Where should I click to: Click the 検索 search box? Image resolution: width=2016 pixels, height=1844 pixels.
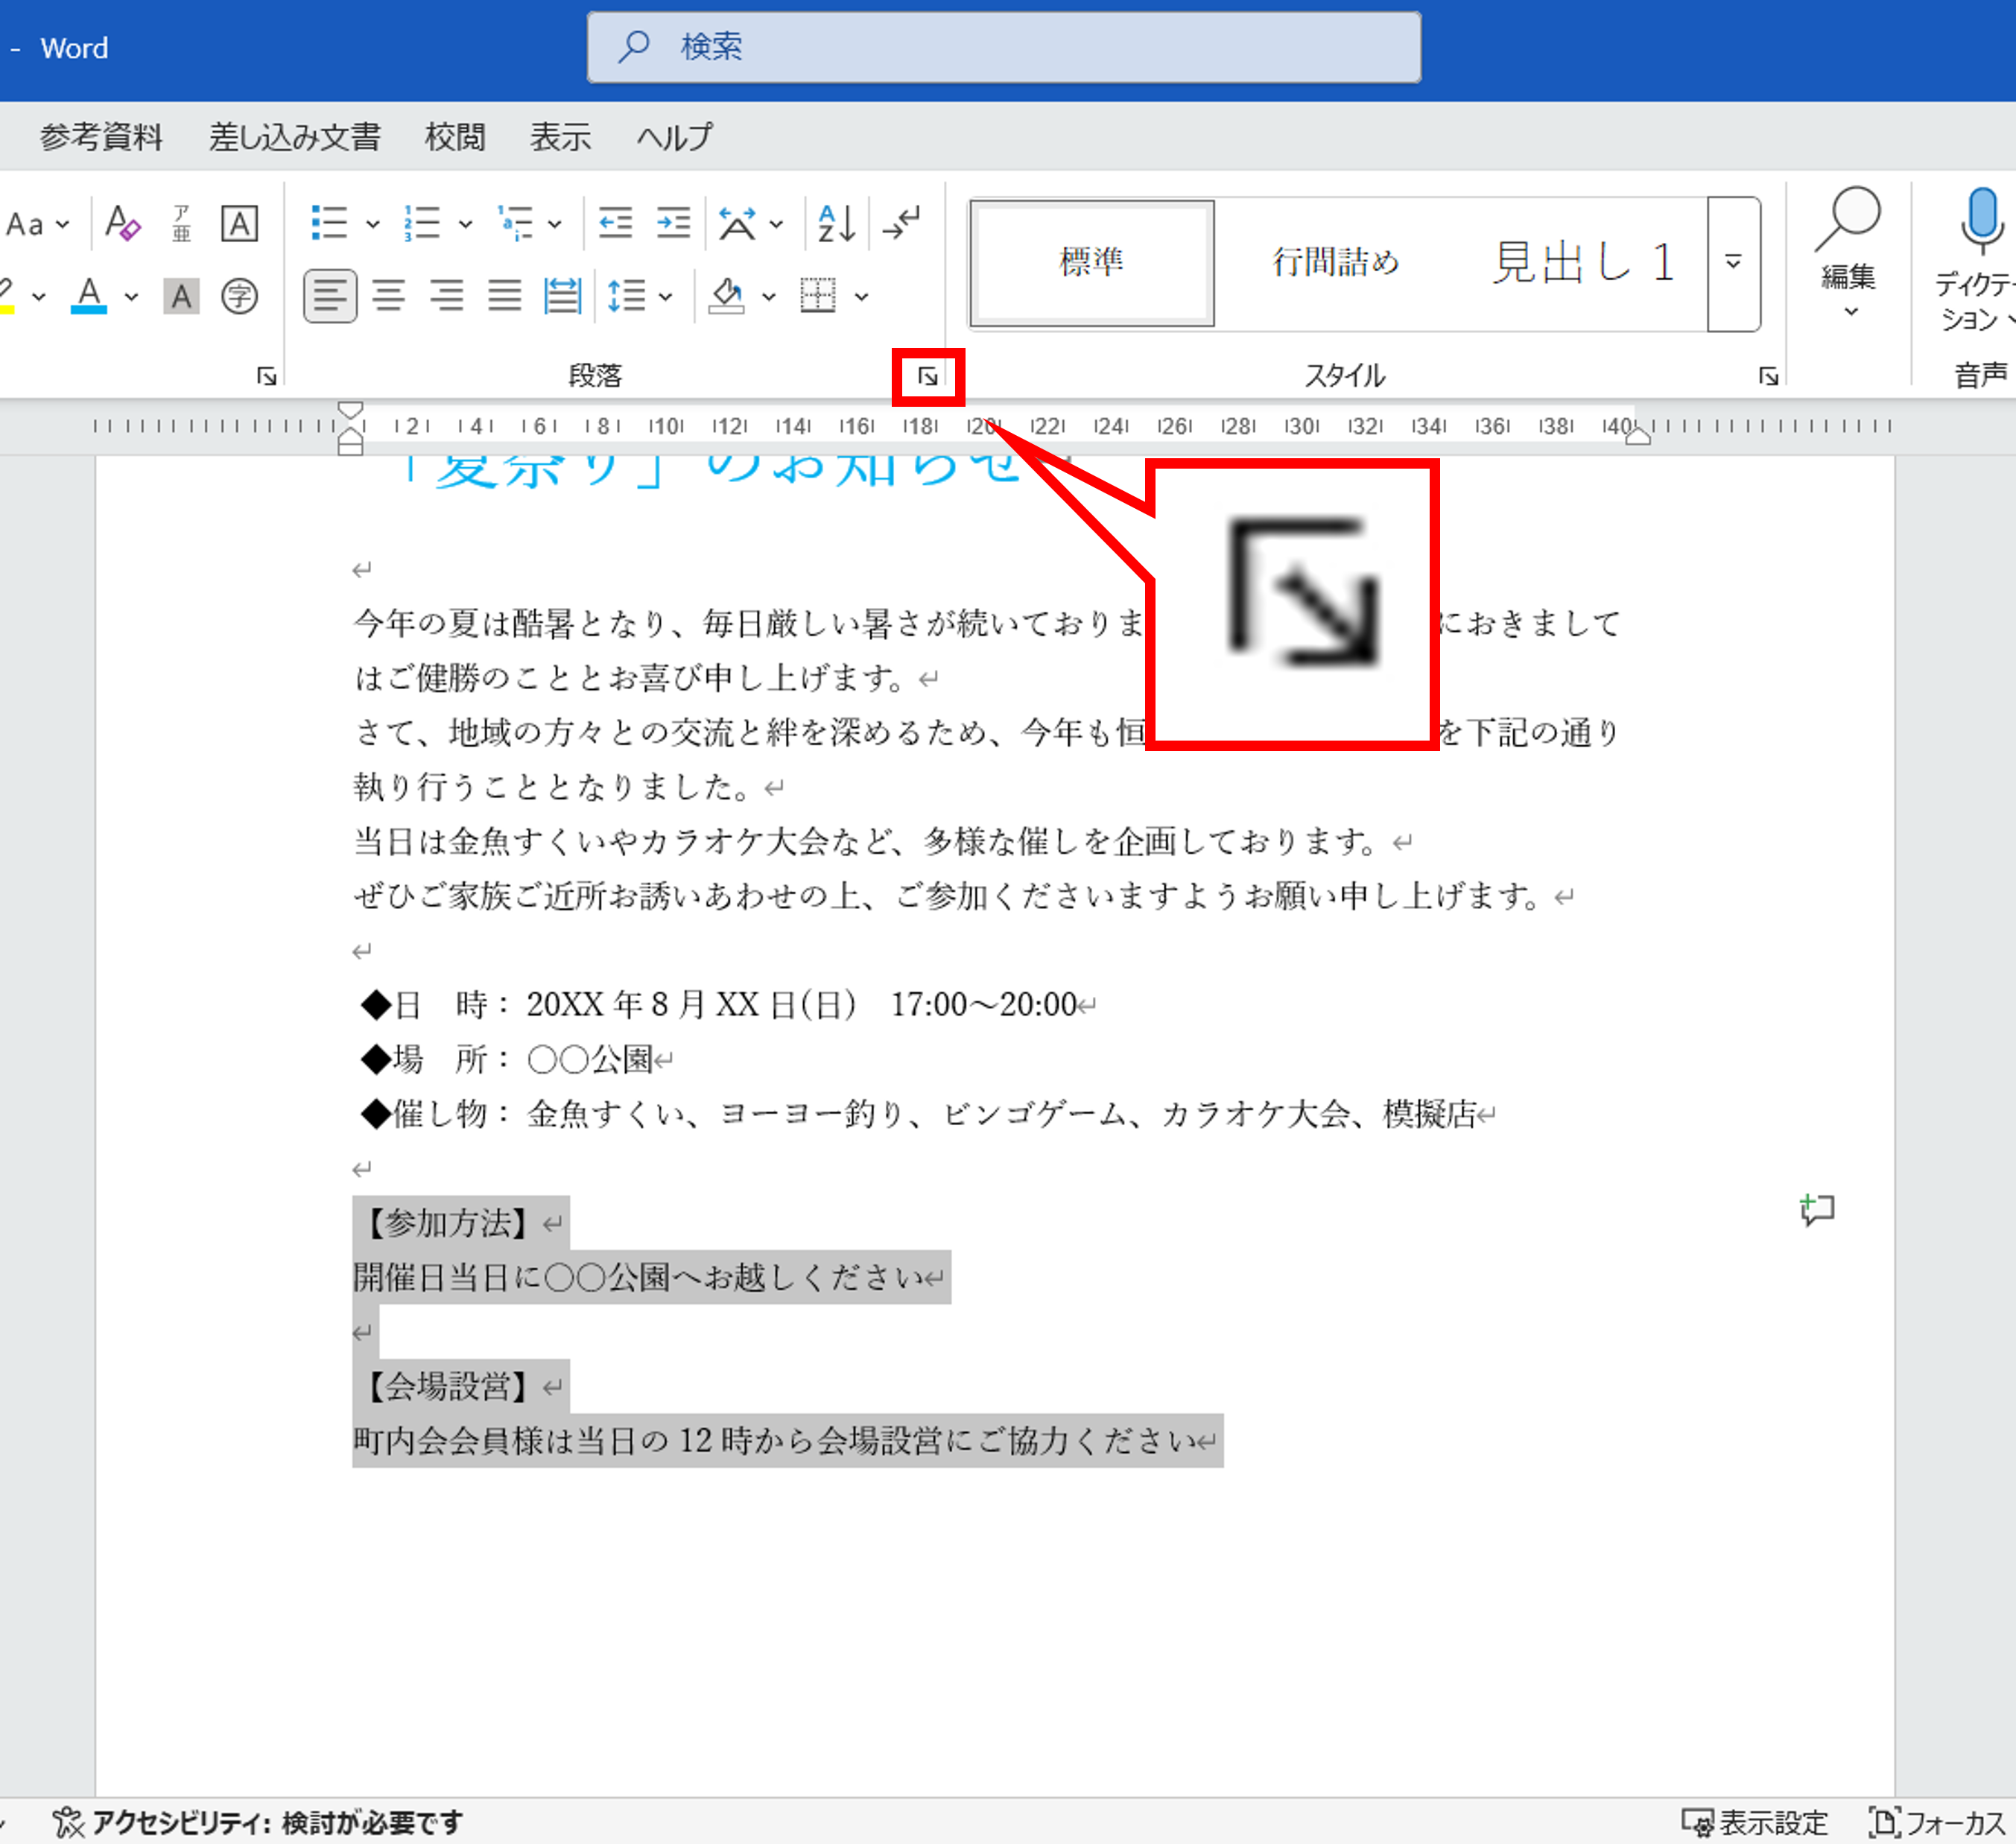[1003, 47]
